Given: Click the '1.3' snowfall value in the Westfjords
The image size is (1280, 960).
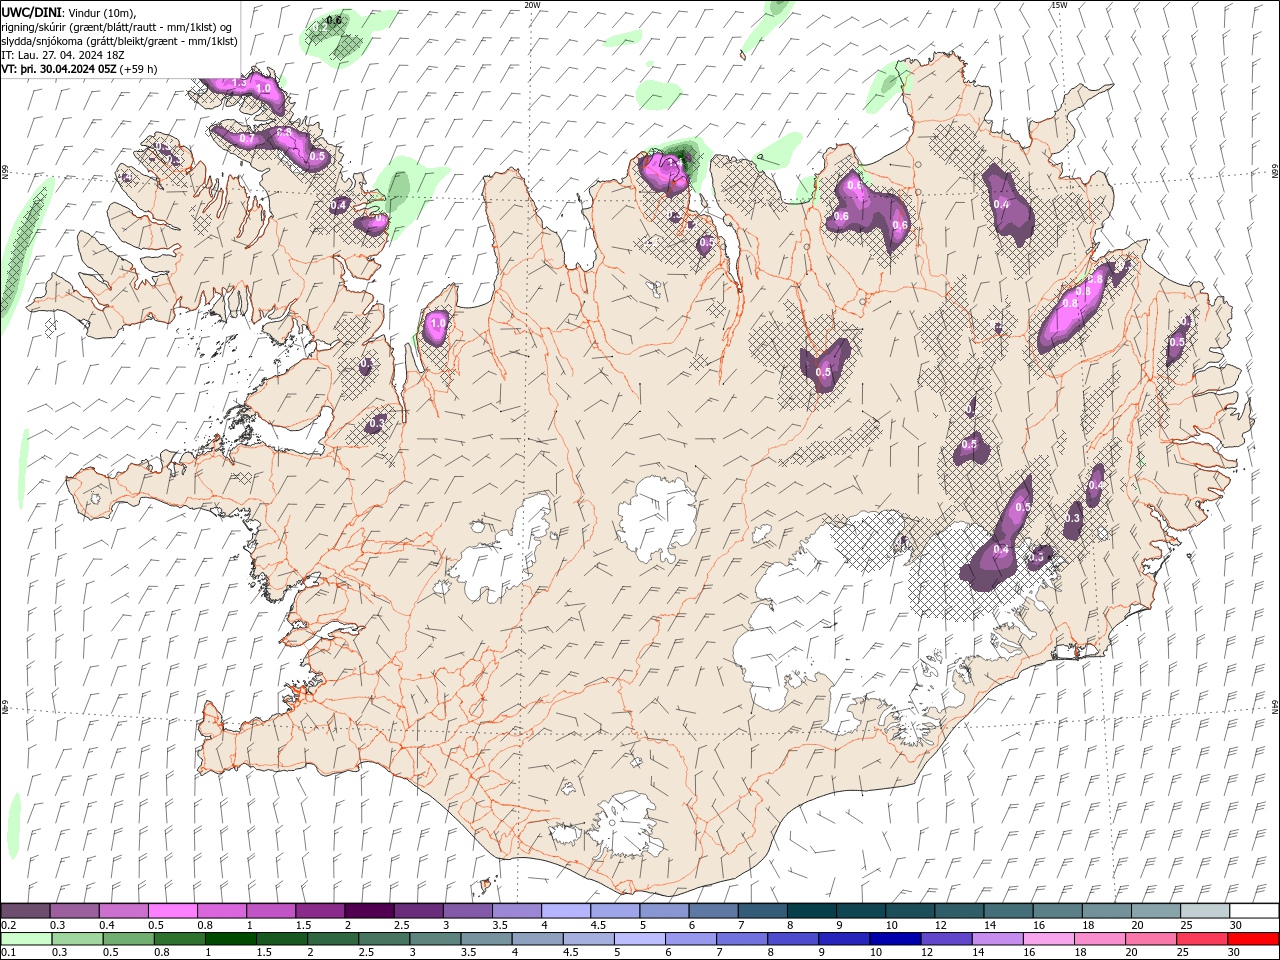Looking at the screenshot, I should (x=238, y=84).
